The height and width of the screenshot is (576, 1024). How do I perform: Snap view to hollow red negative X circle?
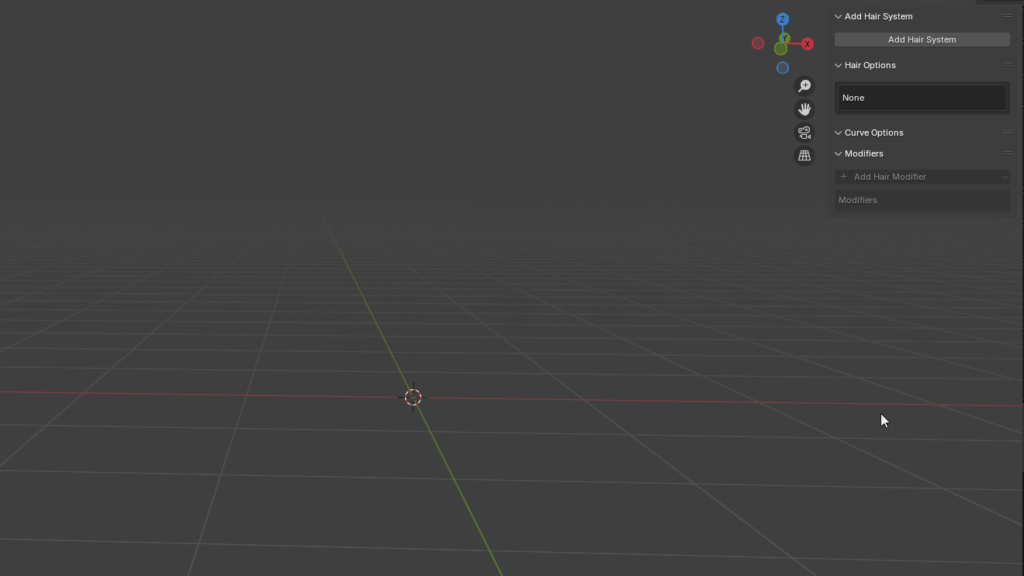758,43
